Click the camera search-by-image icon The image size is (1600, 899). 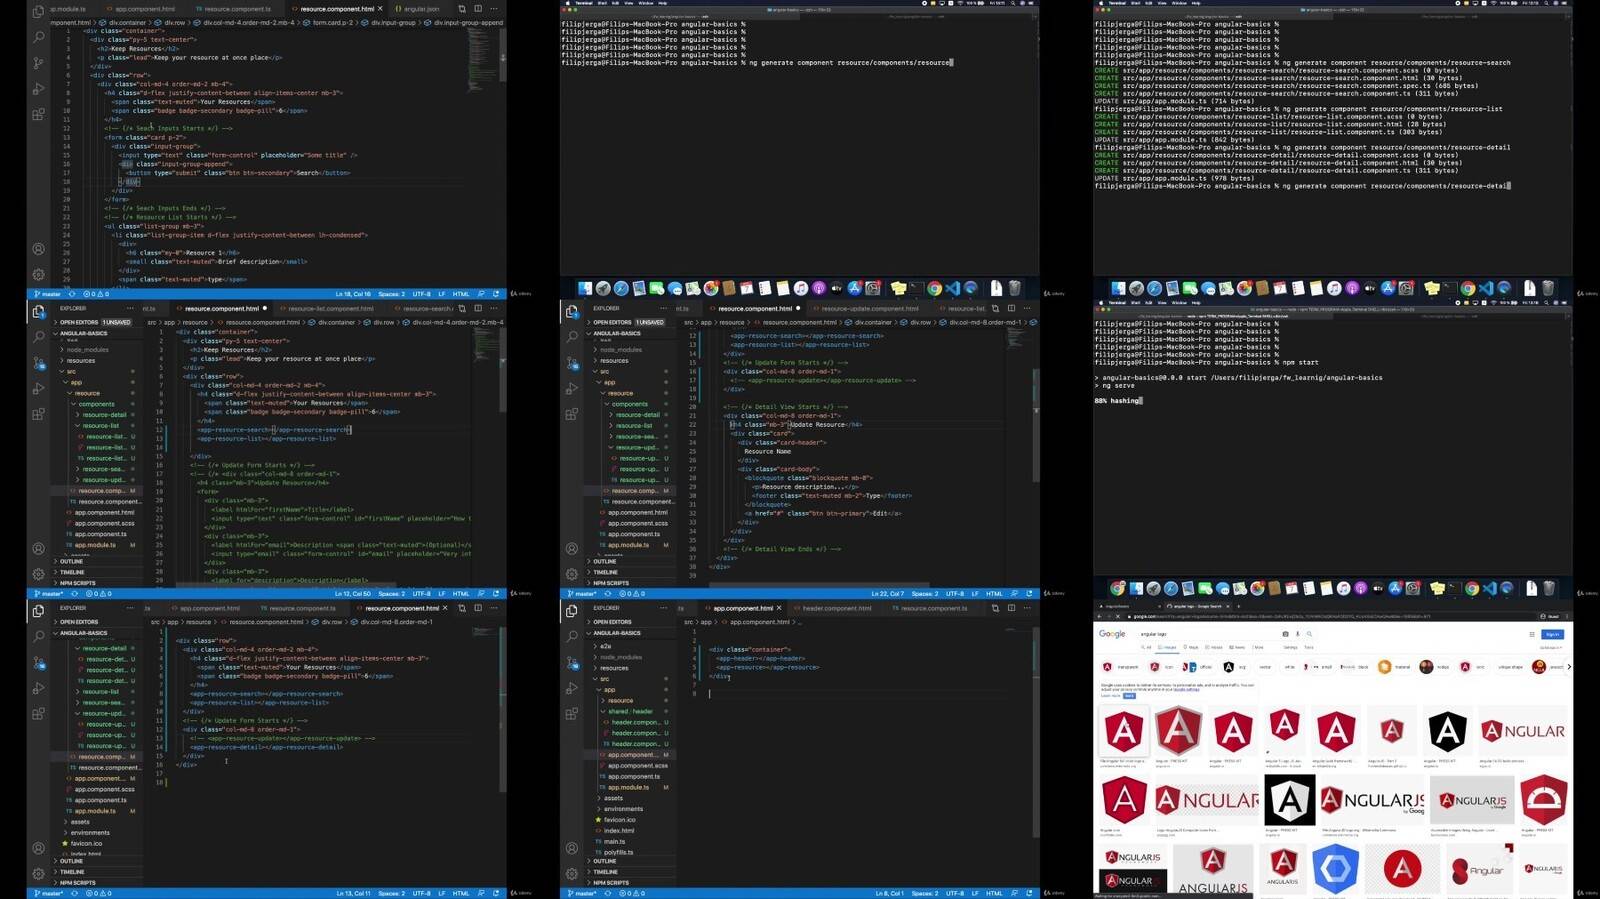1286,634
